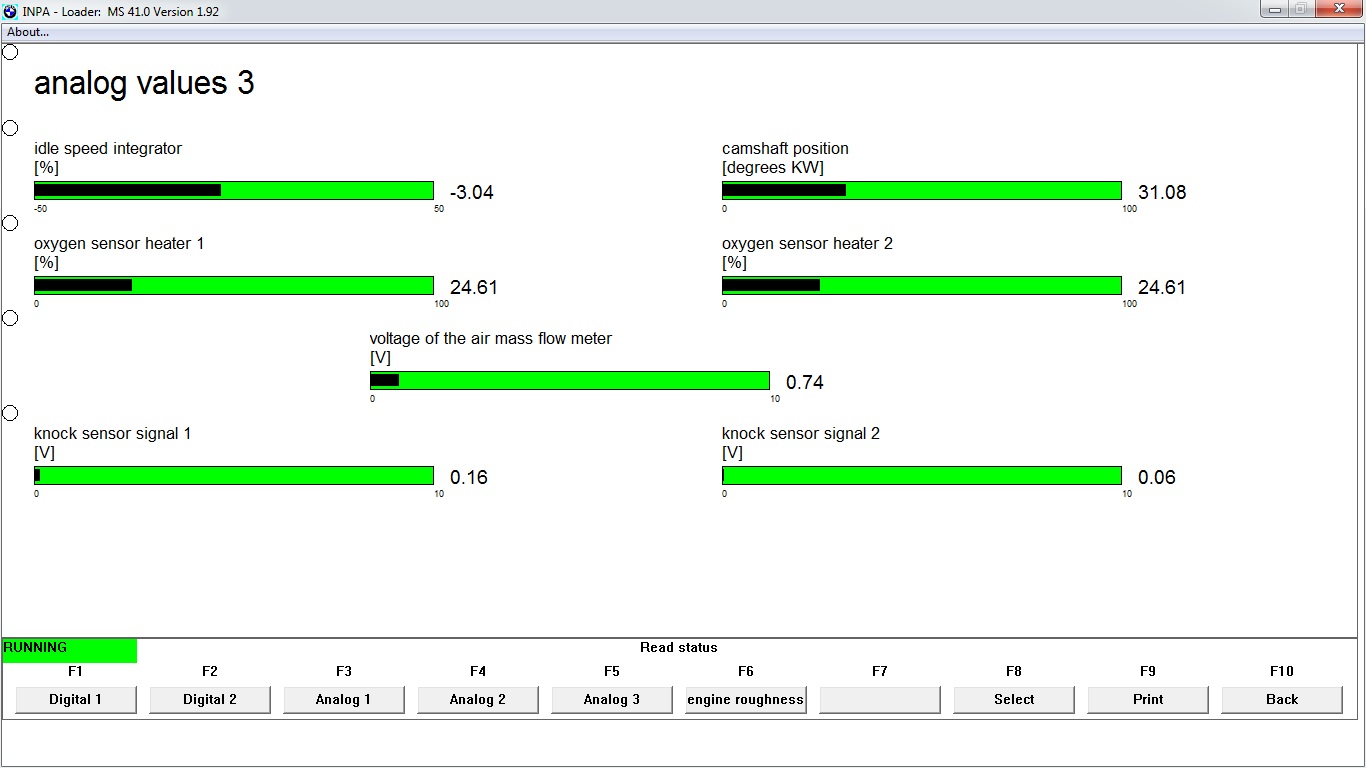The image size is (1366, 768).
Task: Click the idle speed integrator bar
Action: pos(234,191)
